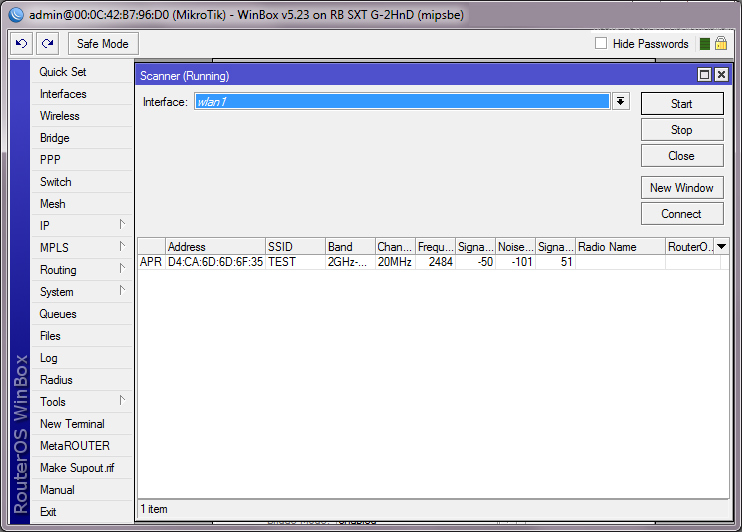Click the Interface wlan1 input field
Viewport: 742px width, 532px height.
point(402,102)
